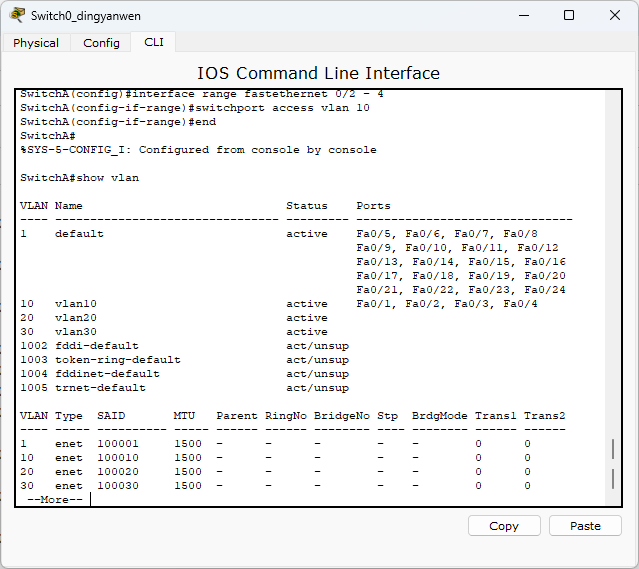This screenshot has height=569, width=639.
Task: Click SAID value 100030
Action: point(118,486)
